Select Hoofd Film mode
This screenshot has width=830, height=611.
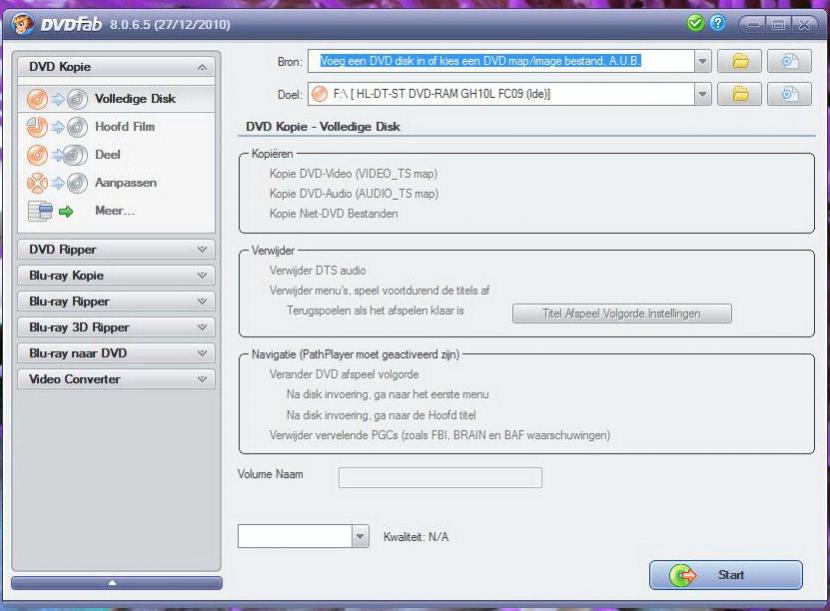[116, 127]
